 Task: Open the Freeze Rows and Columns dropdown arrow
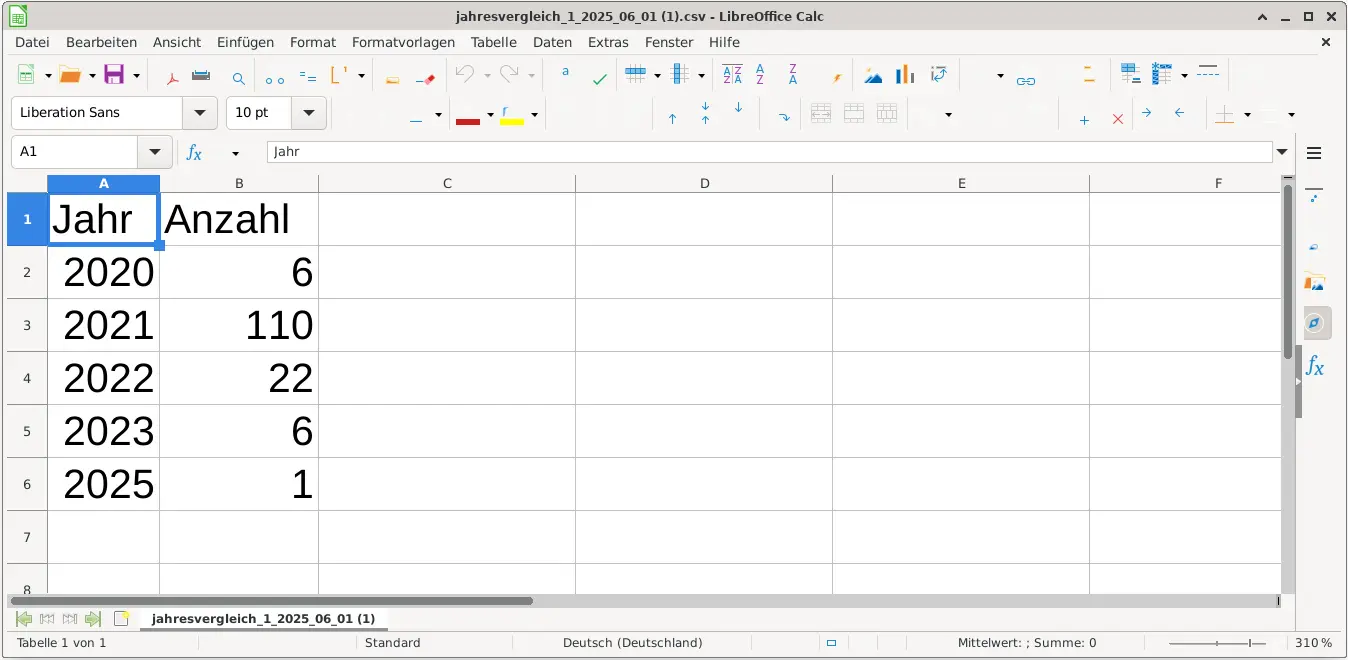1184,76
